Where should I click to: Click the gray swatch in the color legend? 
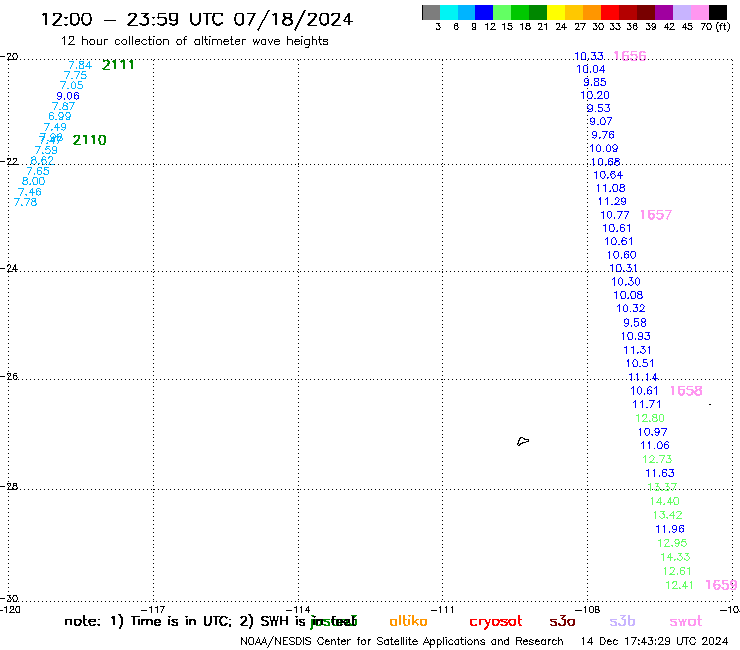pyautogui.click(x=431, y=12)
